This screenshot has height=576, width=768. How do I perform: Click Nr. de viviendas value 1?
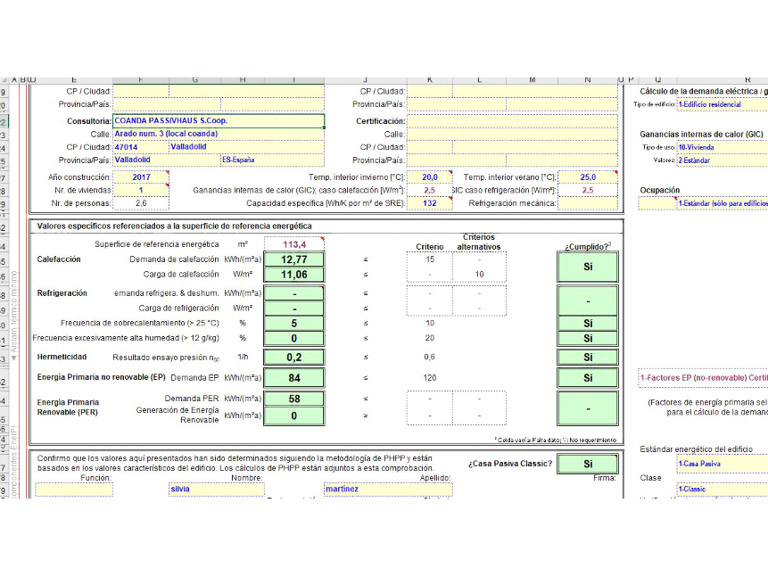141,190
